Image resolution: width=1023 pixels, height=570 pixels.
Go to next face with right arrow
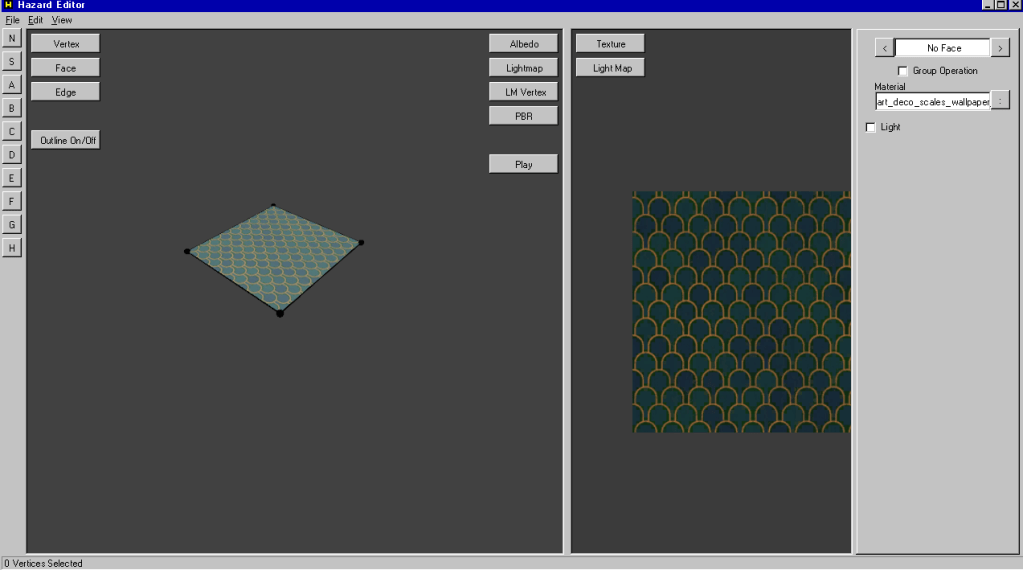(x=1000, y=48)
